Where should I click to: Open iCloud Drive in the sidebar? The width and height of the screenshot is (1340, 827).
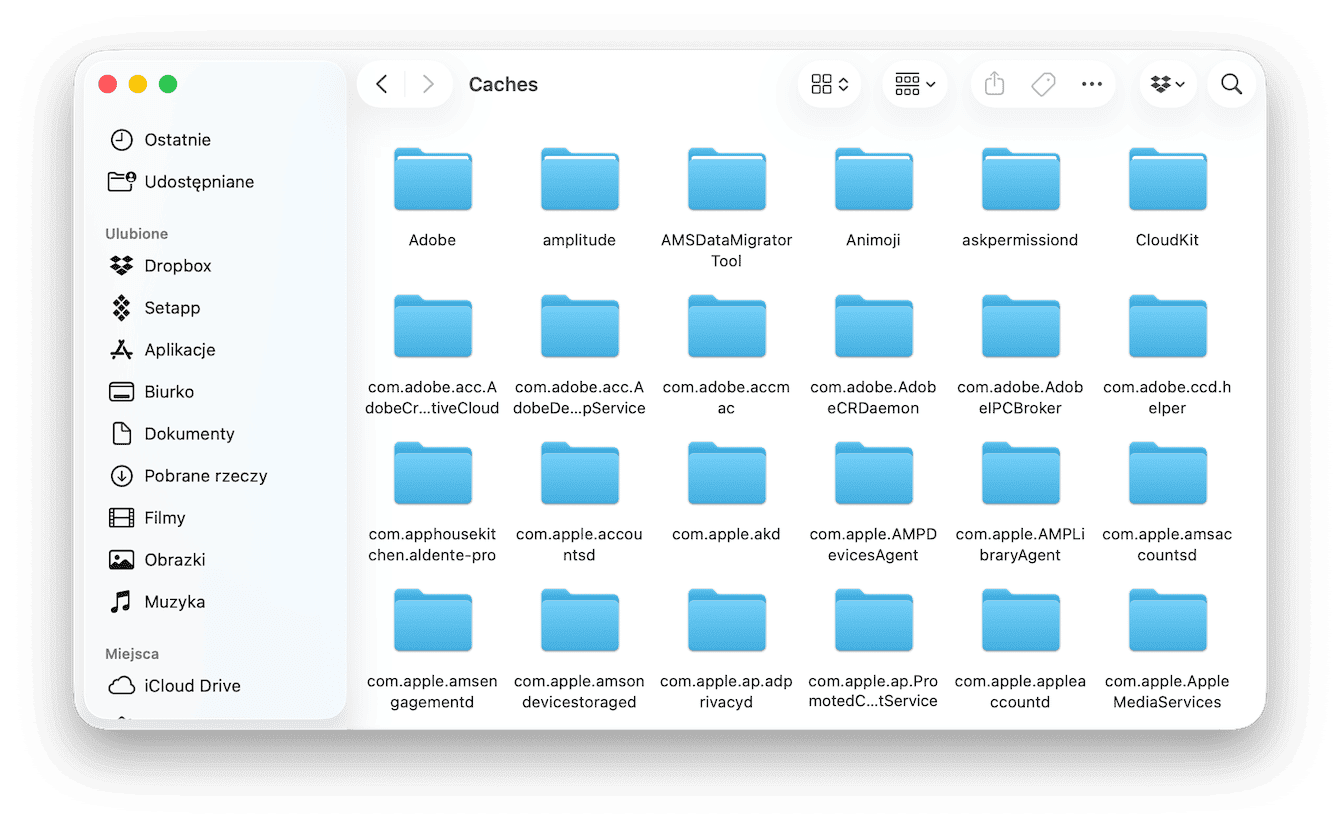coord(174,686)
